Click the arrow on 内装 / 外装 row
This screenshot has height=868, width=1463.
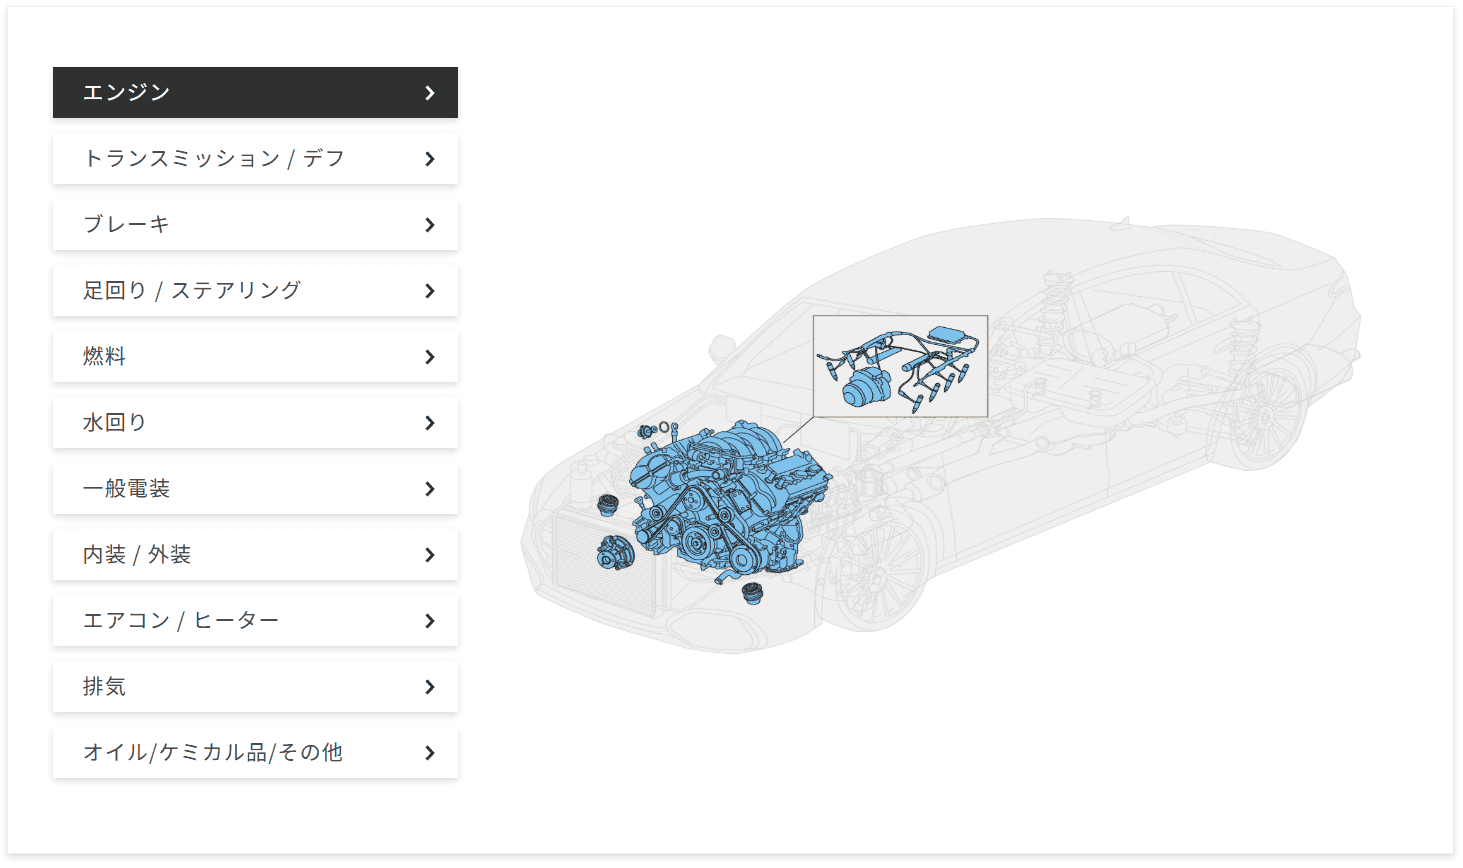(430, 555)
